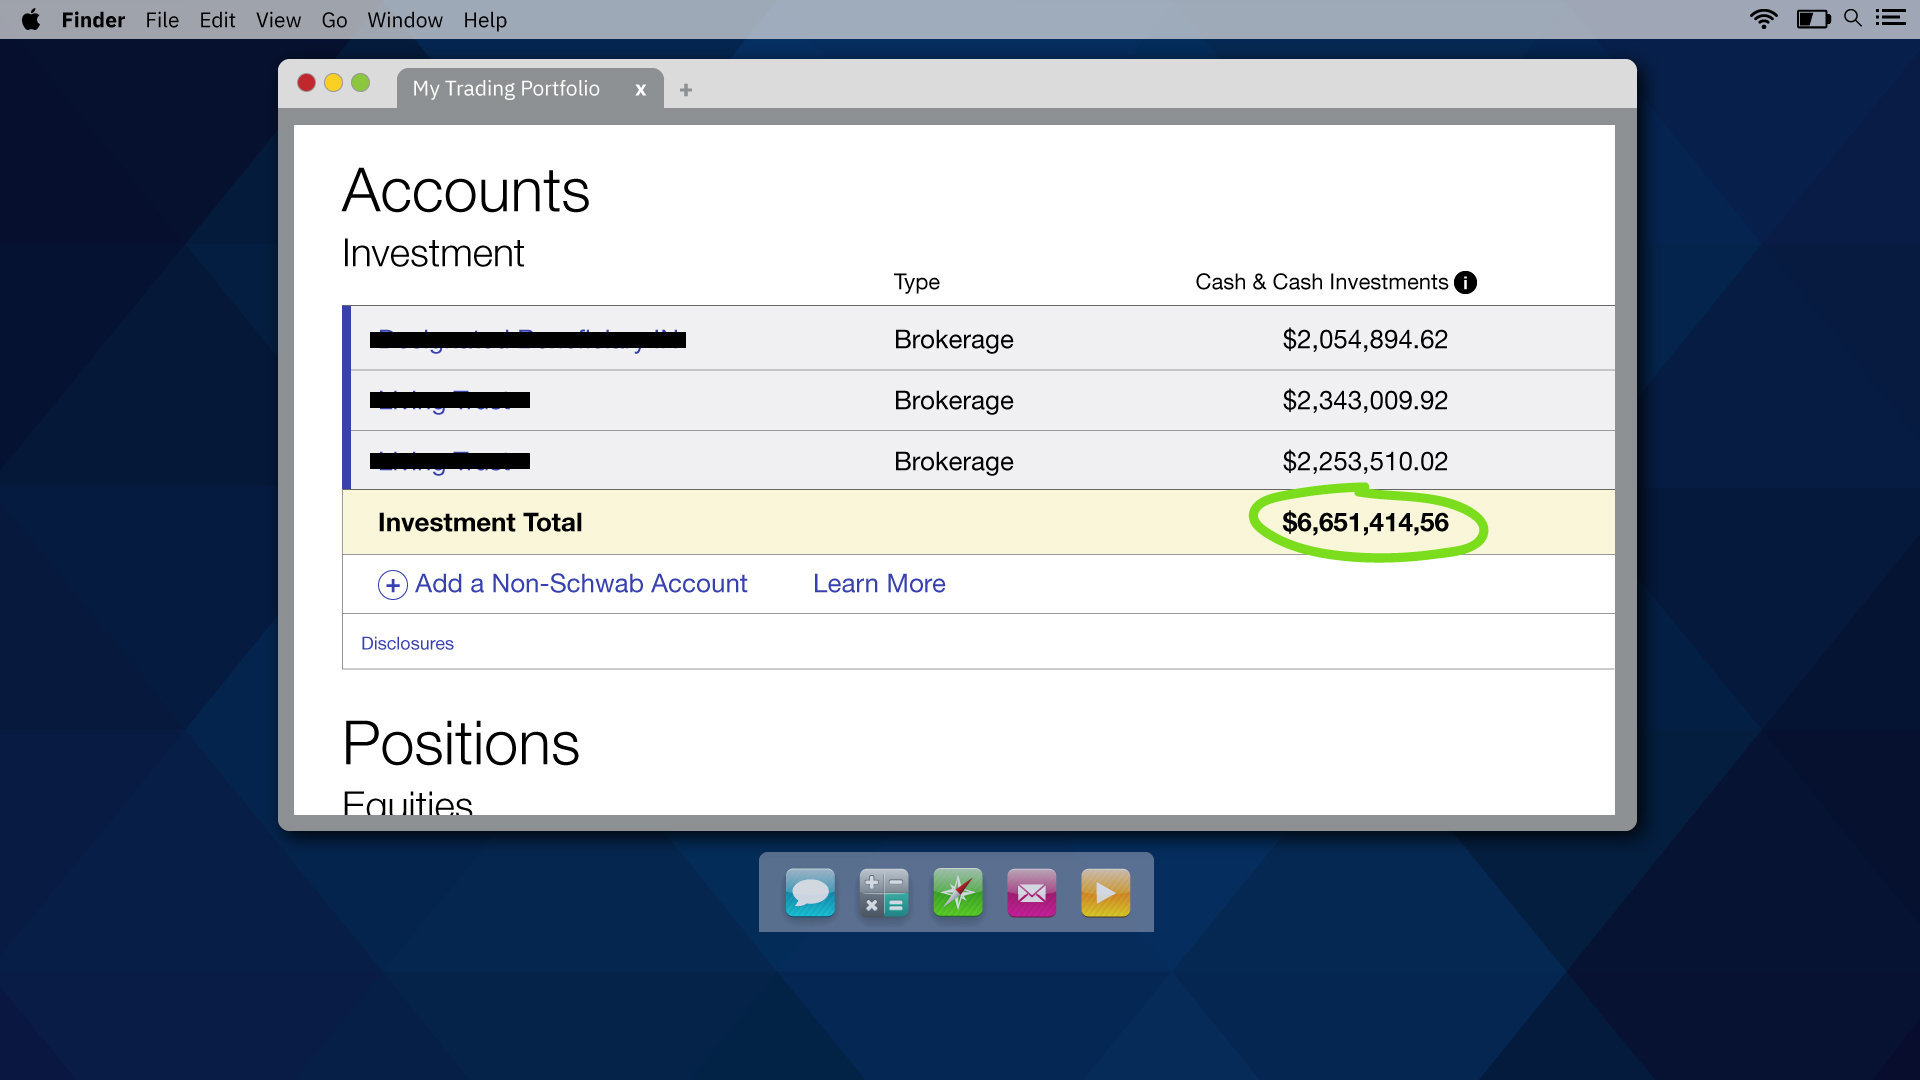Screen dimensions: 1920x1080
Task: Launch the Calculator from the dock
Action: (884, 892)
